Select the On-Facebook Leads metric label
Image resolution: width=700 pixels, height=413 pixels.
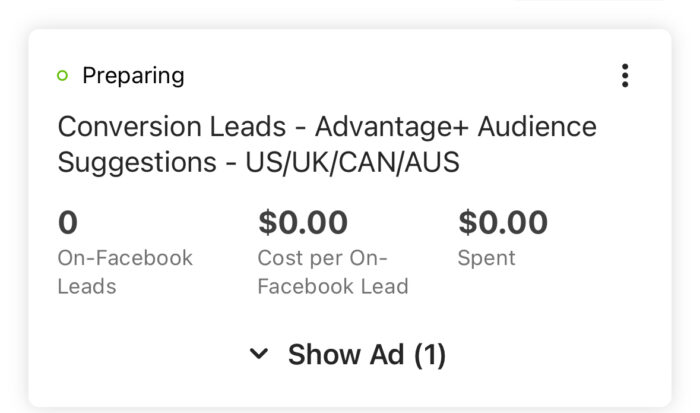pos(125,272)
